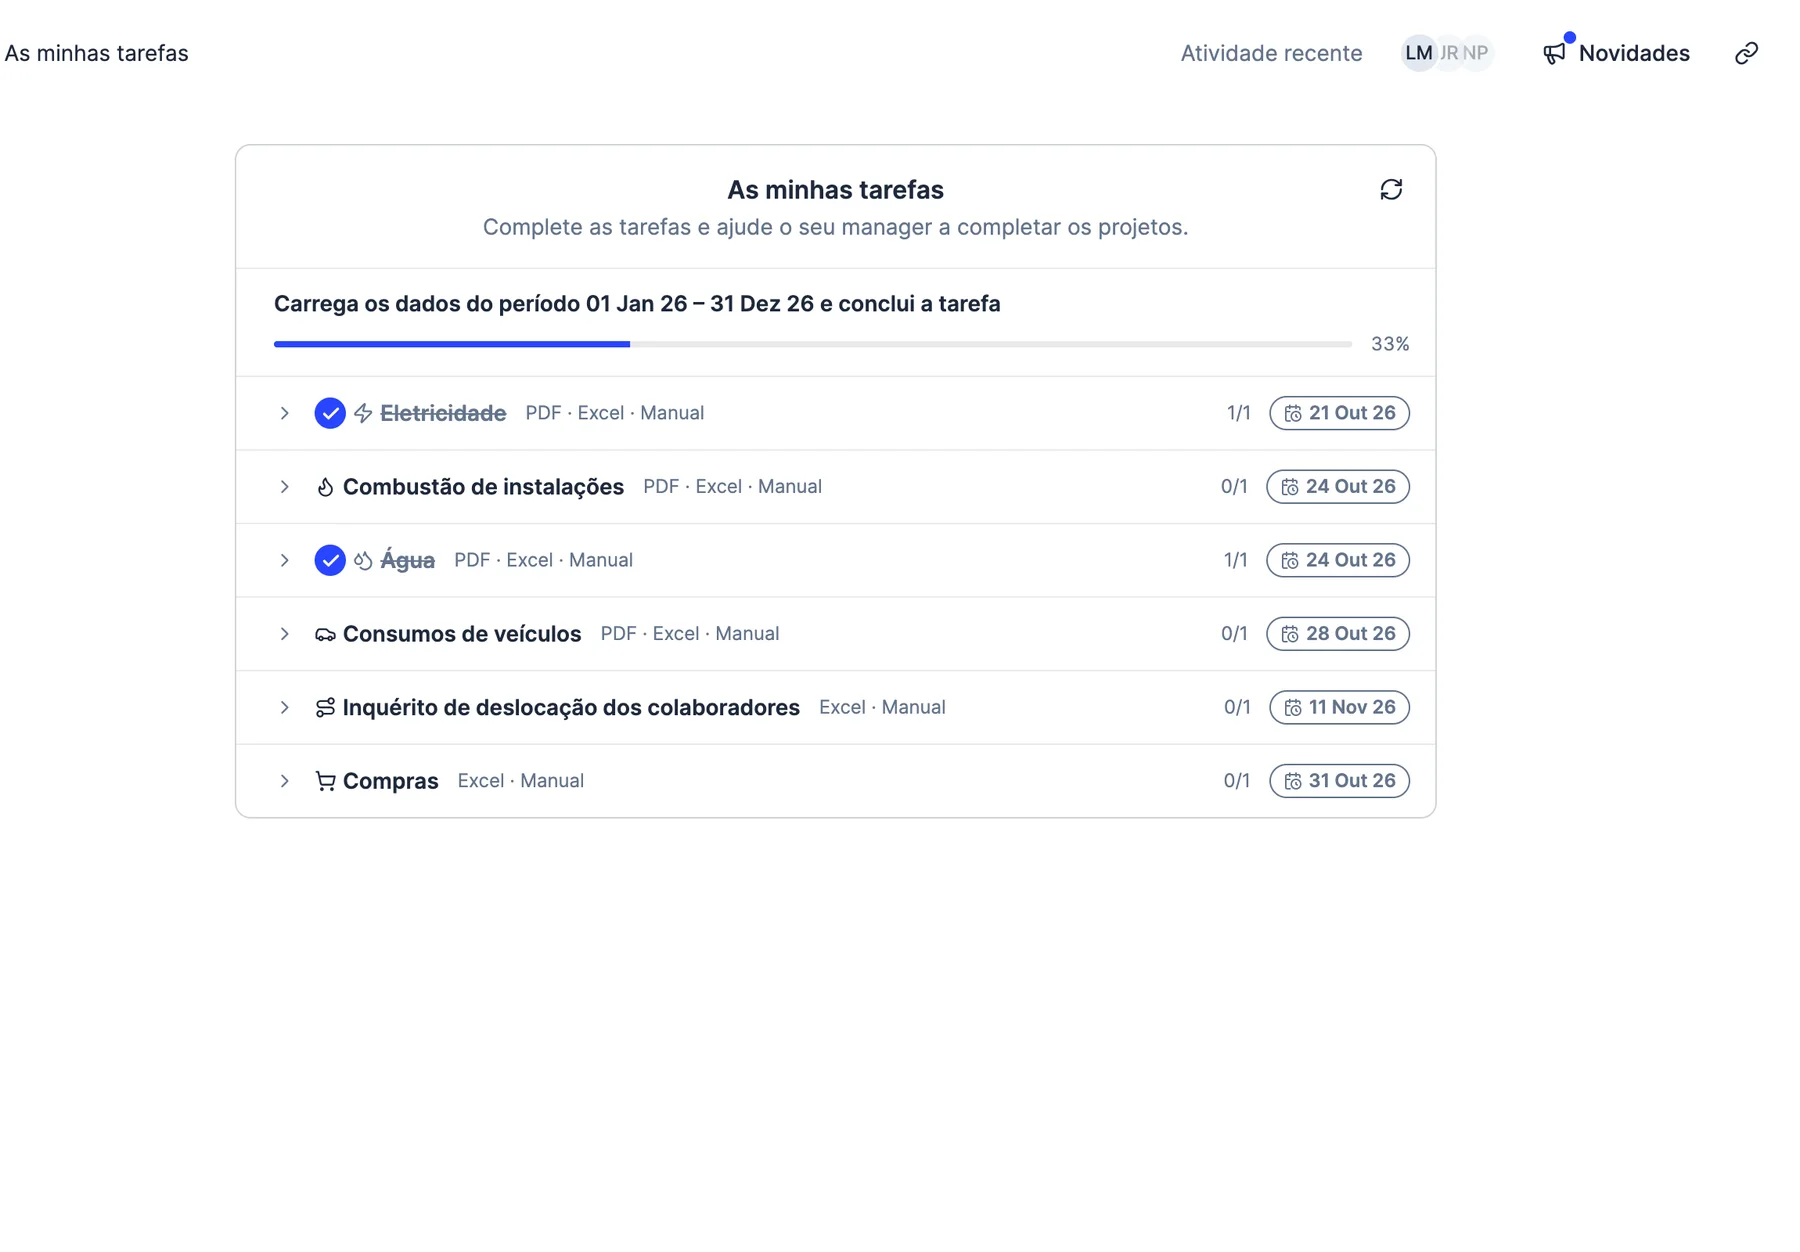Click the Combustão de instalações 24 Out 26 badge
The image size is (1800, 1252).
click(1338, 487)
